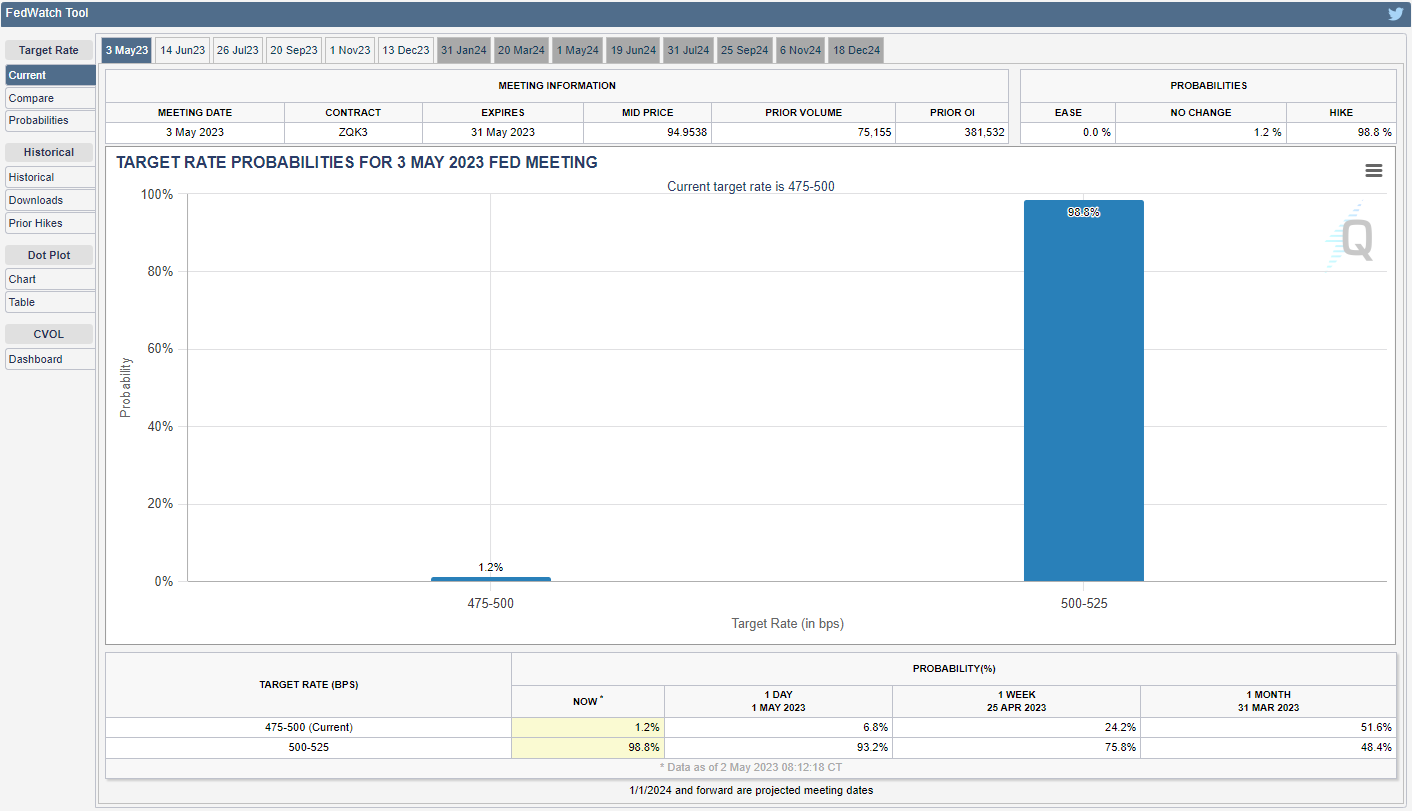This screenshot has height=811, width=1412.
Task: Click the 98.8% bar for 500-525
Action: 1083,390
